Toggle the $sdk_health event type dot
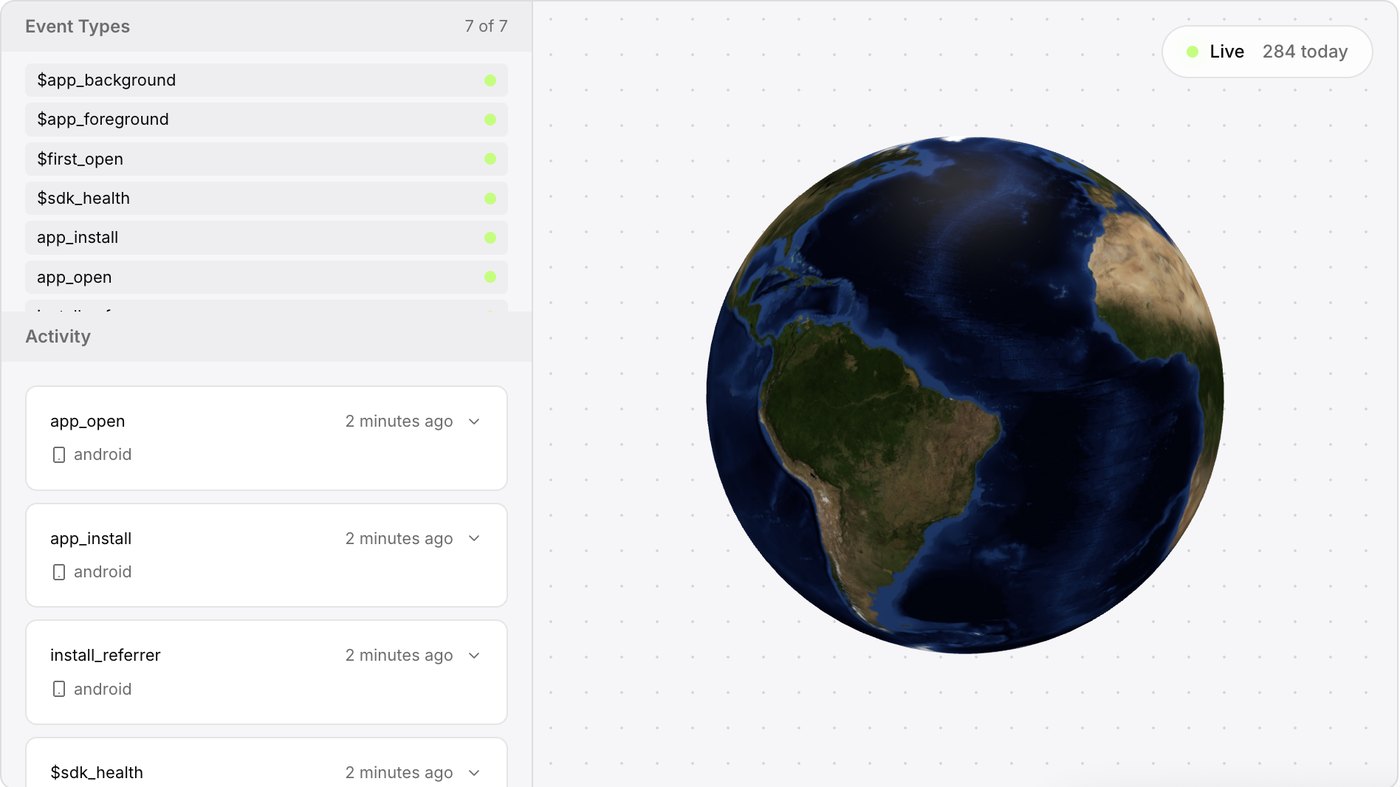 490,198
